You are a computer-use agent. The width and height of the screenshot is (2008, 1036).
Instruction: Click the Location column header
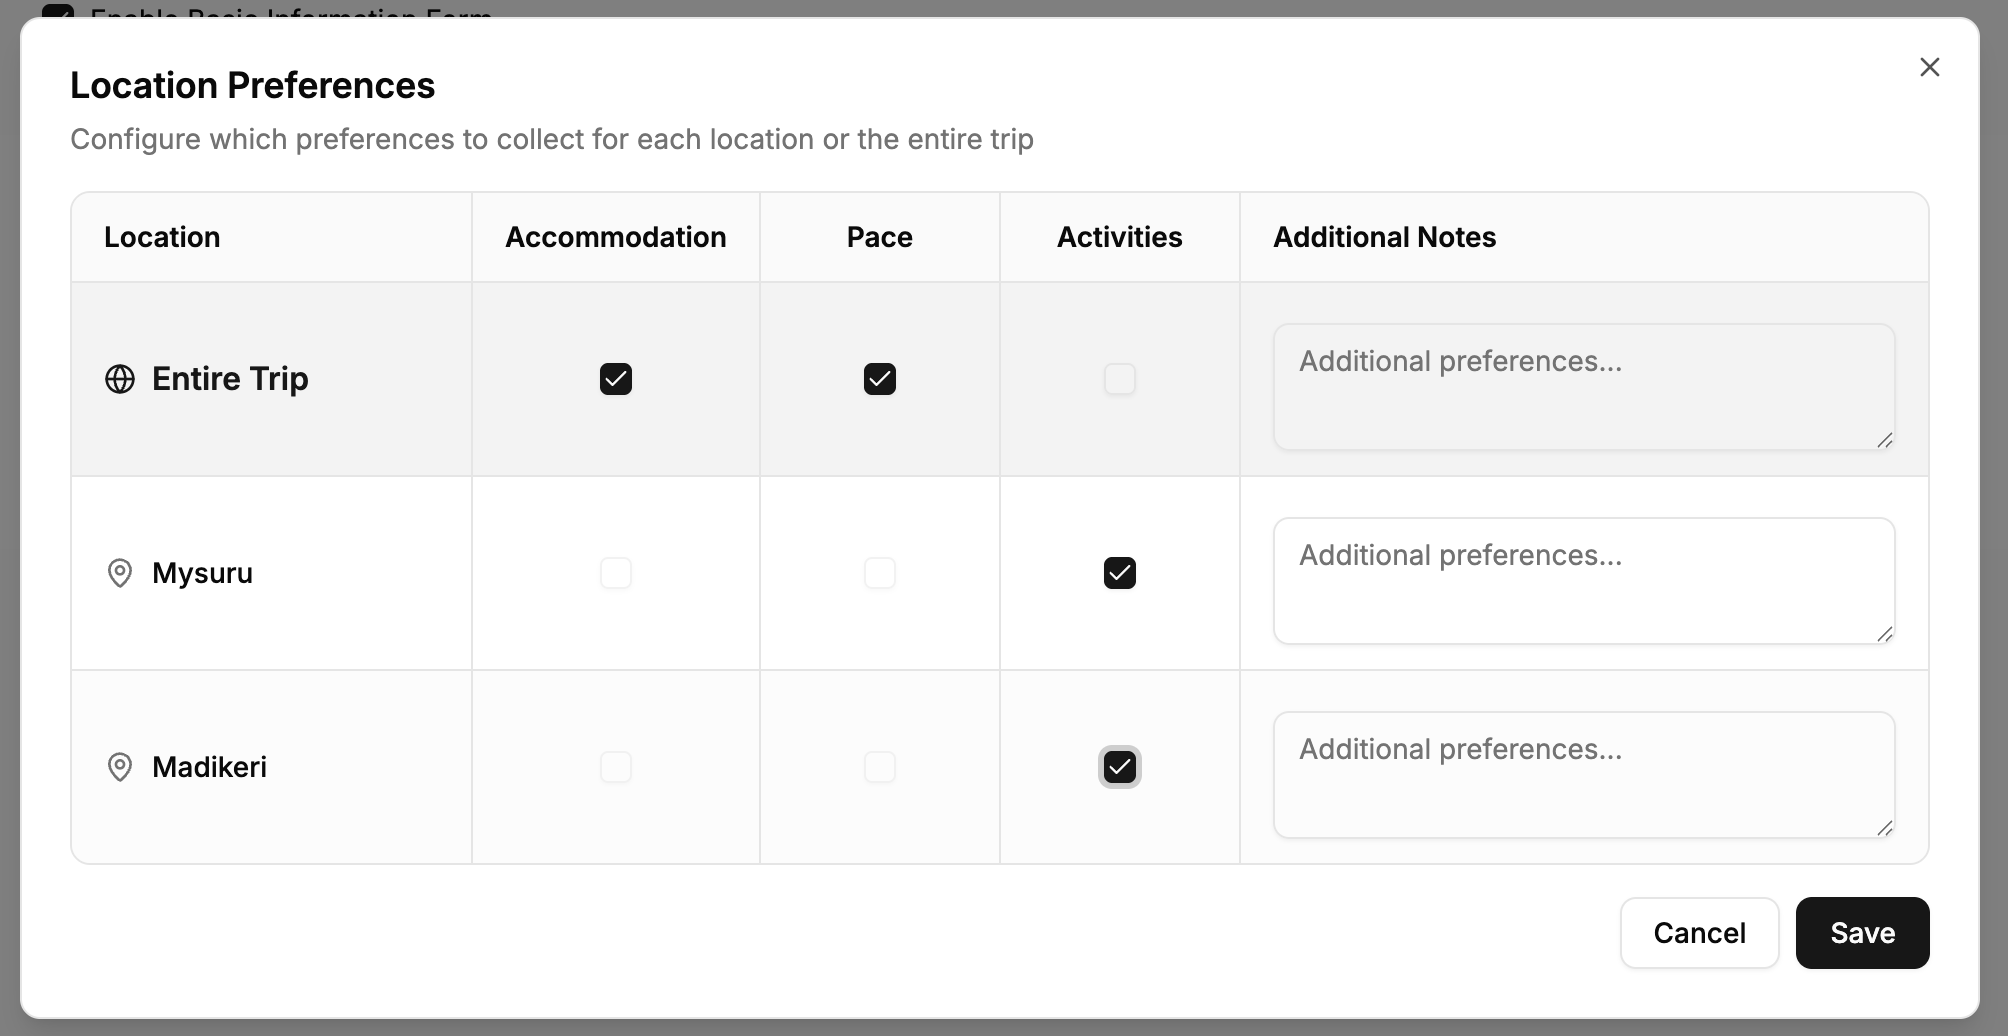162,237
